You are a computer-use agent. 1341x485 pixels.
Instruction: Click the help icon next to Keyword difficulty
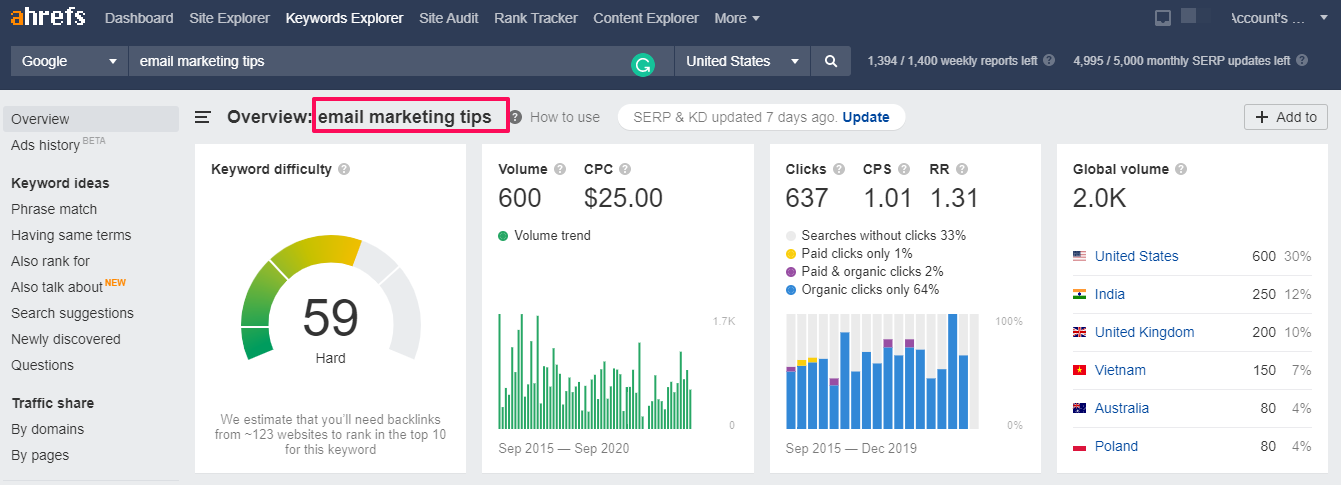(344, 169)
